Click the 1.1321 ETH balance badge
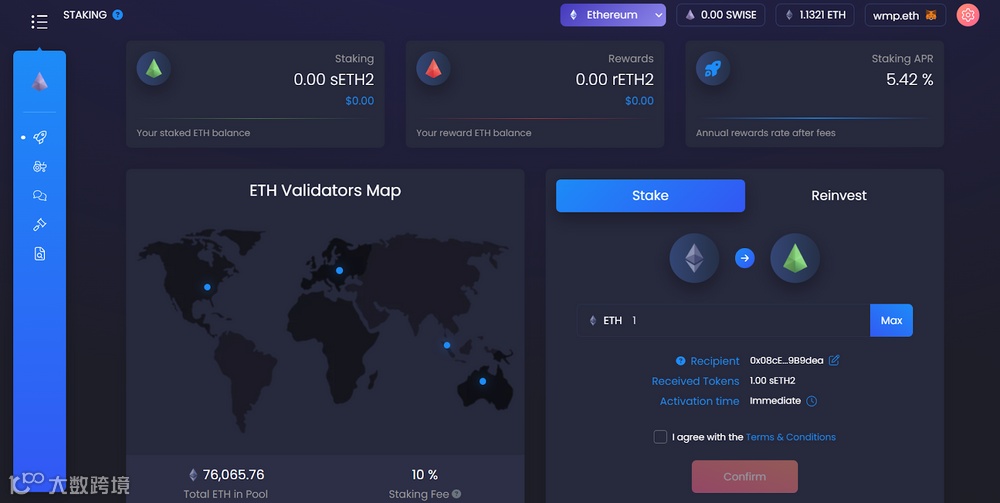This screenshot has height=503, width=1000. 814,15
